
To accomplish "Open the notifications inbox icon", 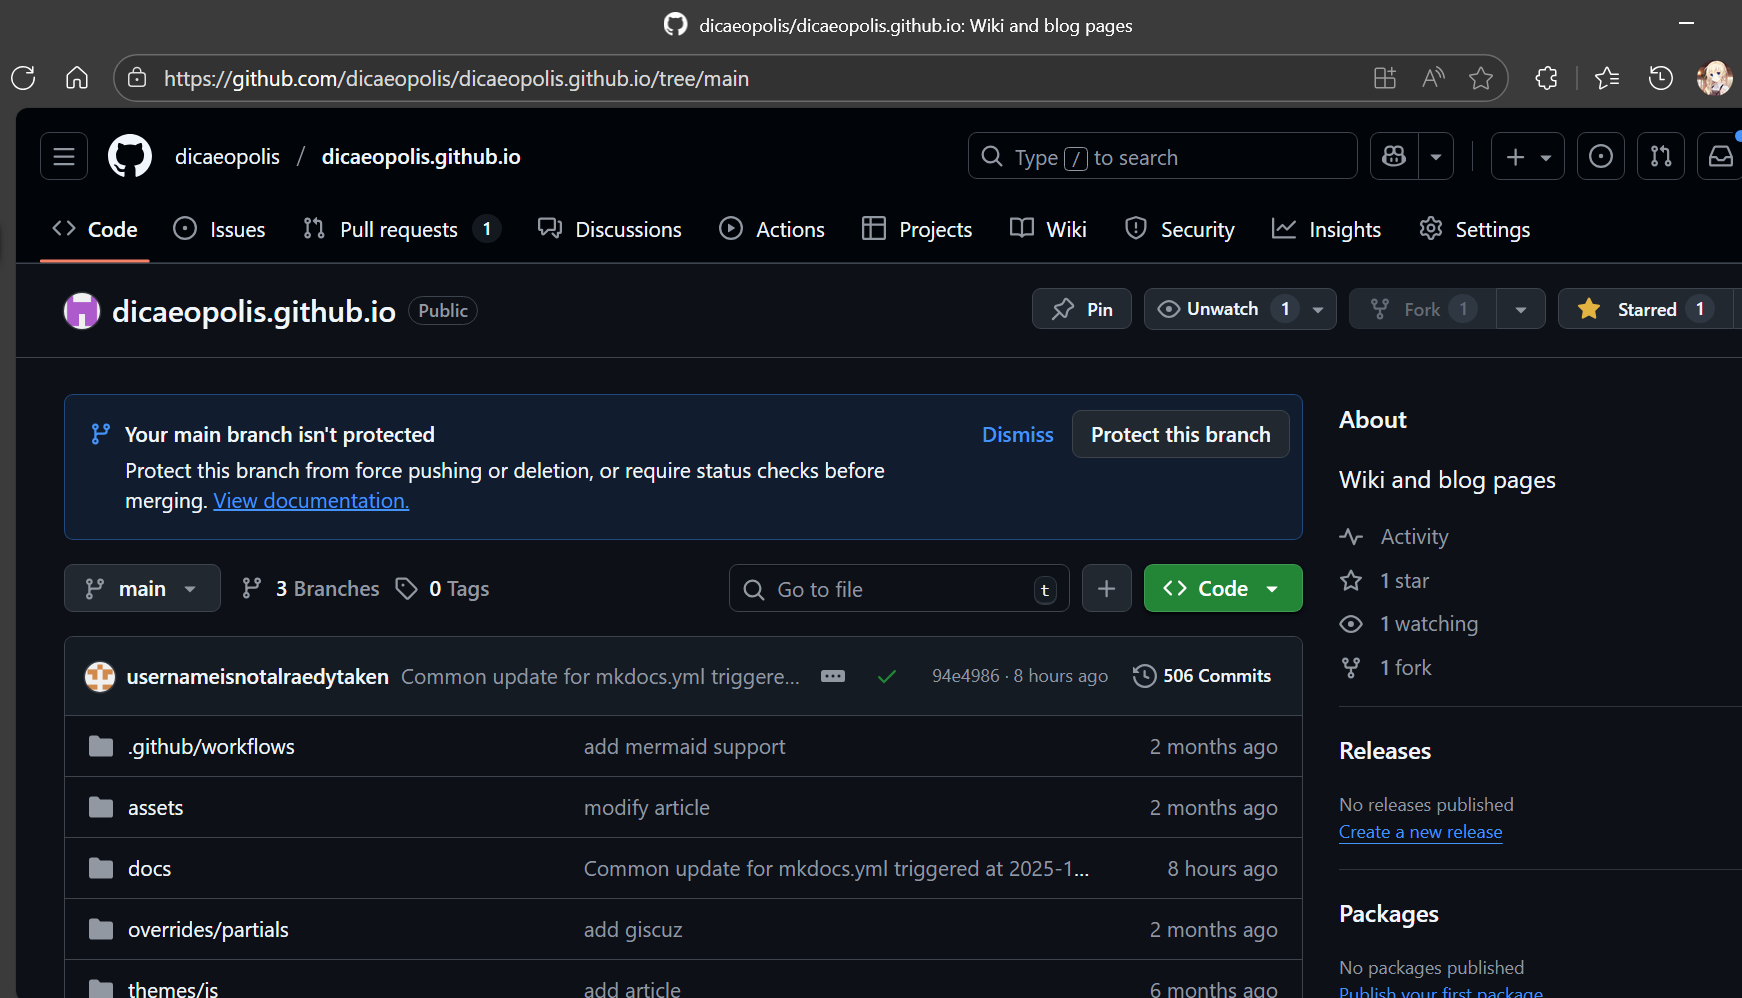I will click(1720, 157).
